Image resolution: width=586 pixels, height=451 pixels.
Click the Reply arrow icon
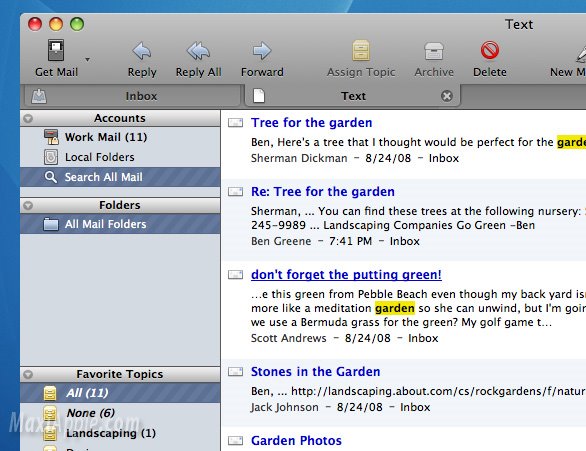[x=142, y=51]
